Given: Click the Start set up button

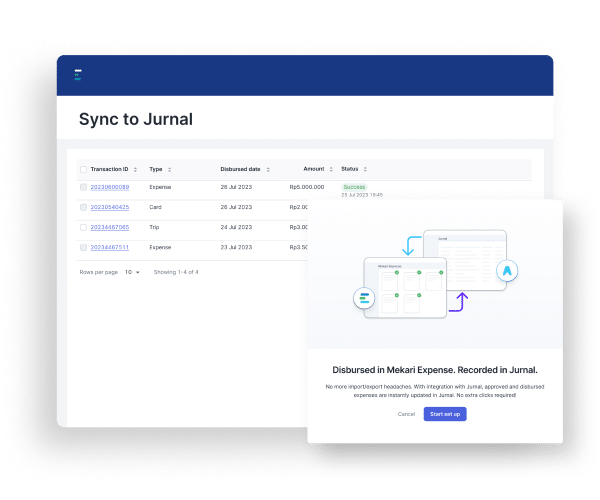Looking at the screenshot, I should click(x=445, y=414).
